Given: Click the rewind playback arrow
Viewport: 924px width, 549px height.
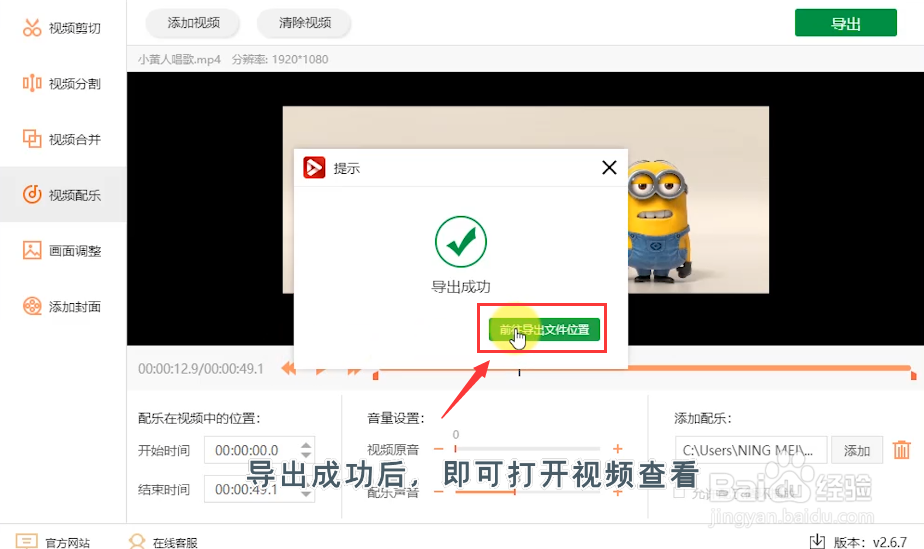Looking at the screenshot, I should 288,369.
